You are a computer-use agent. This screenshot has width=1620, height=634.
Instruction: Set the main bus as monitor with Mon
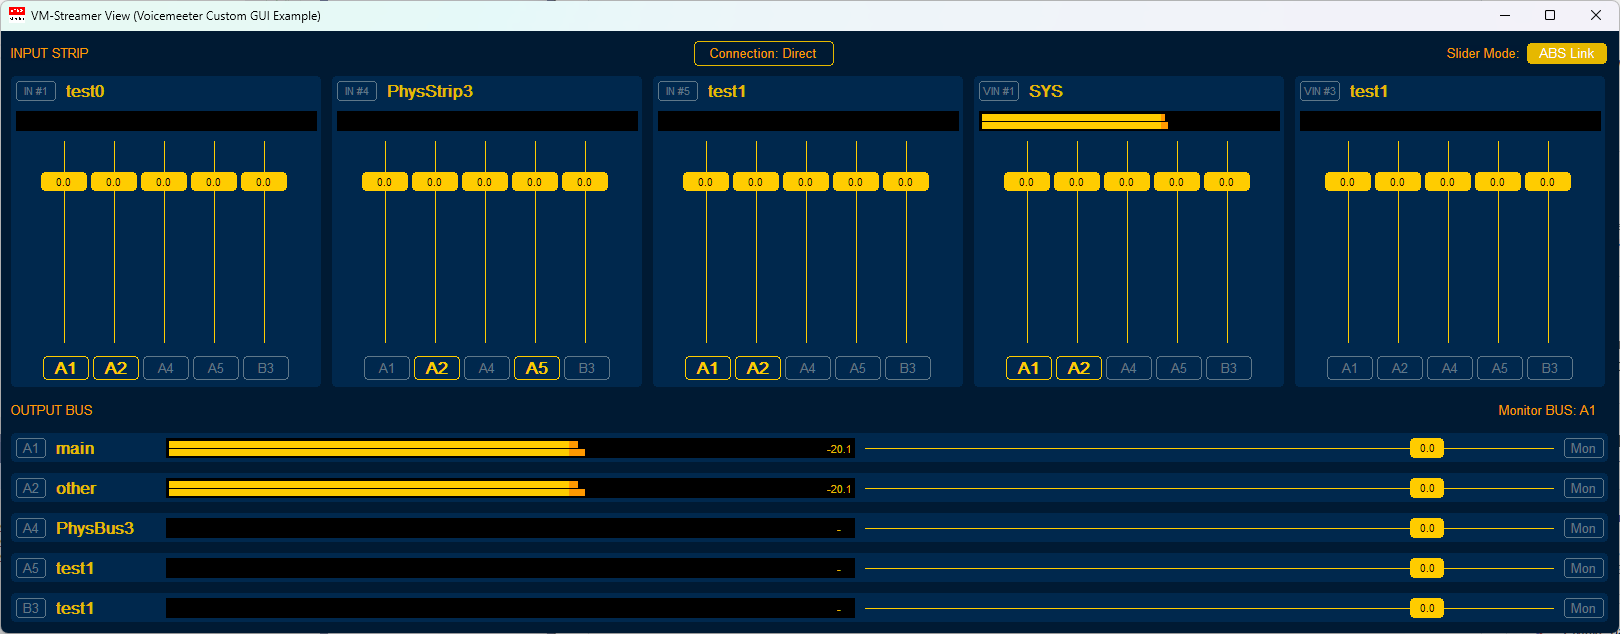click(1583, 448)
